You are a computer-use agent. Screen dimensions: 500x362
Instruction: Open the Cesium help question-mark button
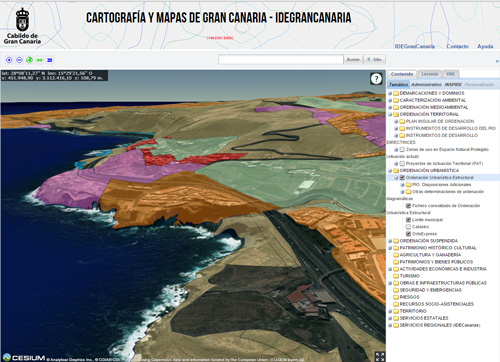pos(376,79)
